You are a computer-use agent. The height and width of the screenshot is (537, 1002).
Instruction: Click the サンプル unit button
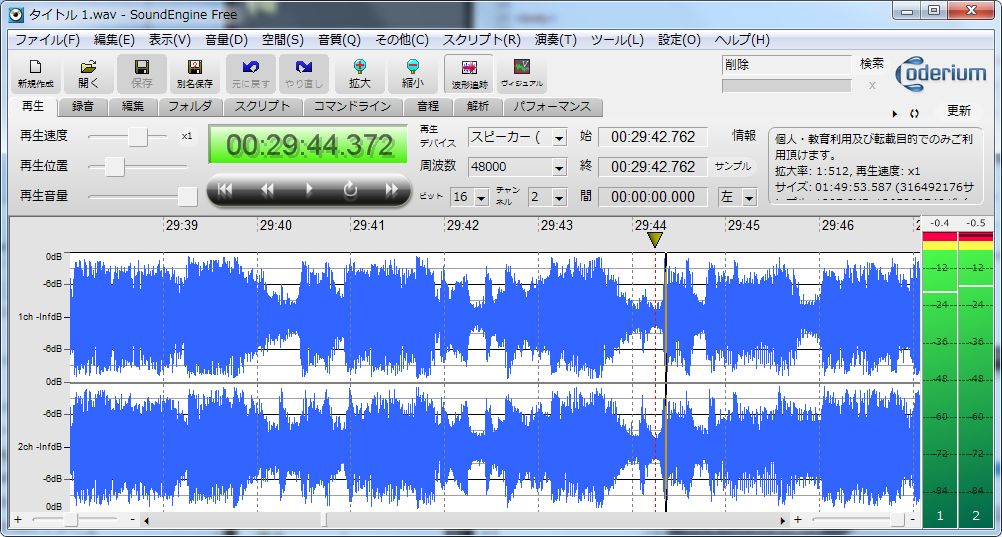pyautogui.click(x=732, y=166)
